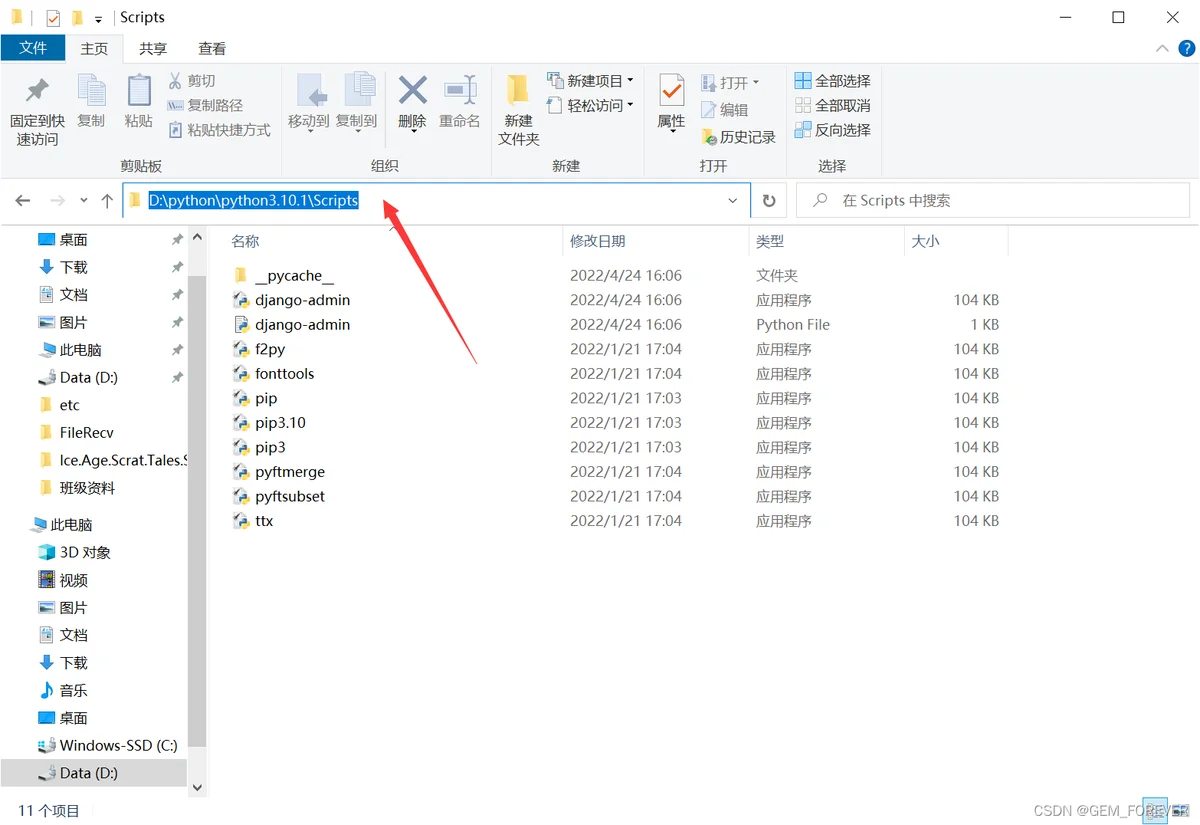This screenshot has width=1200, height=825.
Task: Select the django-admin application file
Action: coord(302,300)
